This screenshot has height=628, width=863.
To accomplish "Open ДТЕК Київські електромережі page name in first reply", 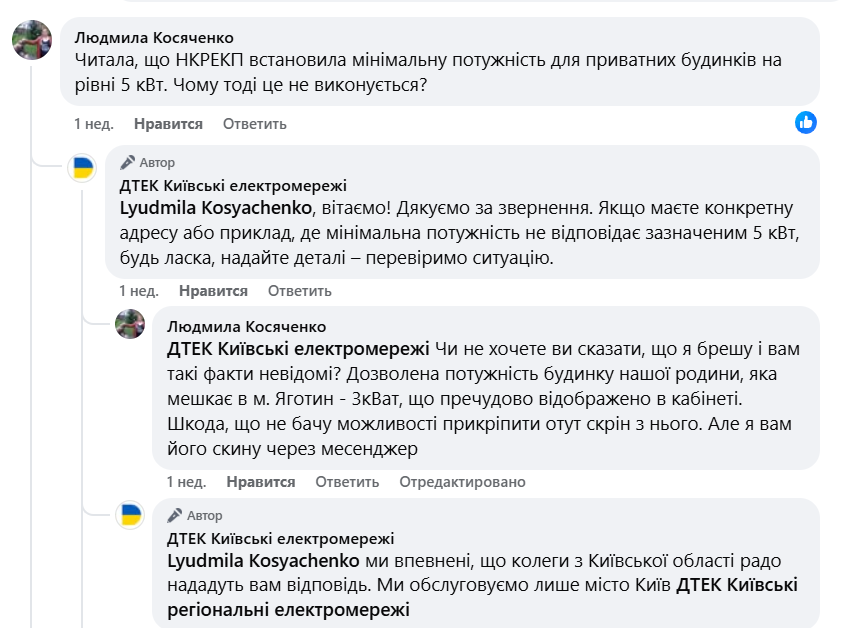I will 233,185.
